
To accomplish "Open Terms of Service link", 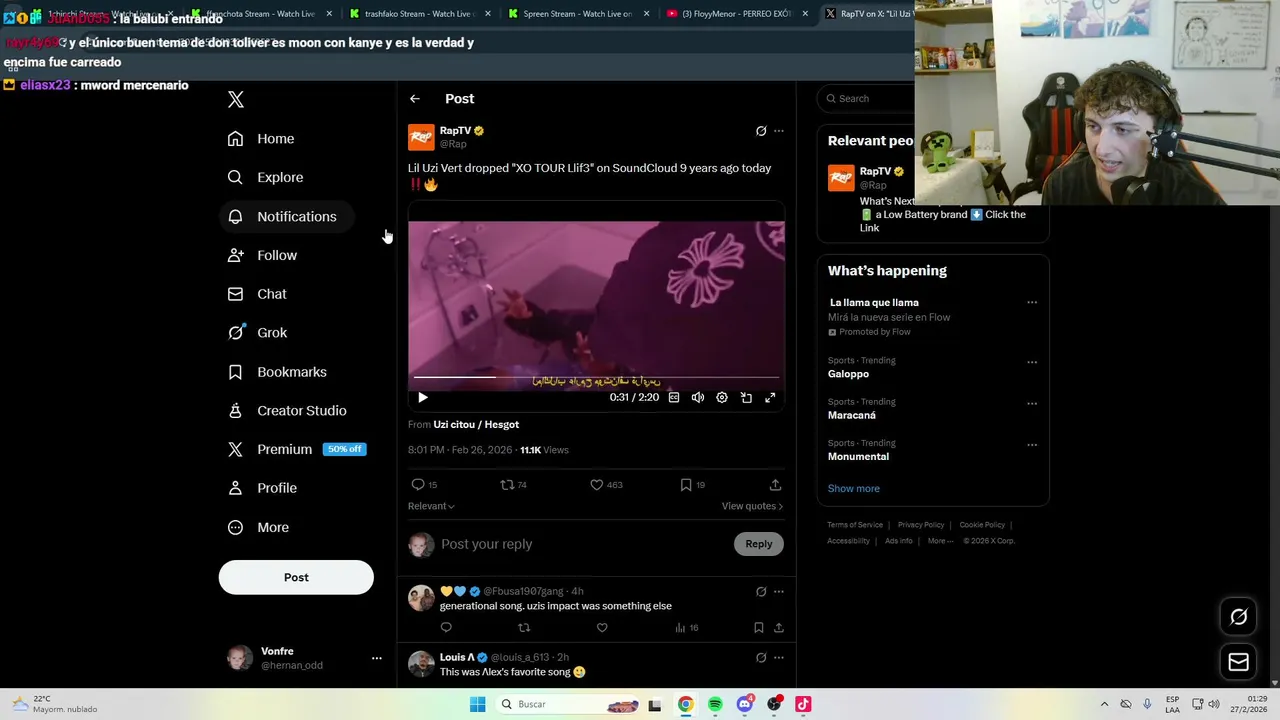I will (855, 525).
